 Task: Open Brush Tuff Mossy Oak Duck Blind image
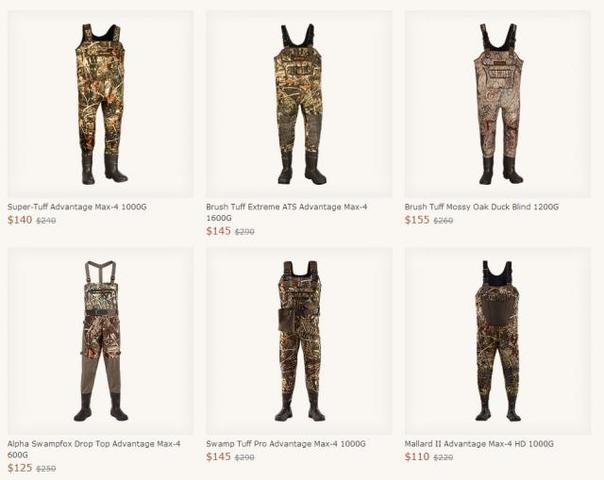497,104
